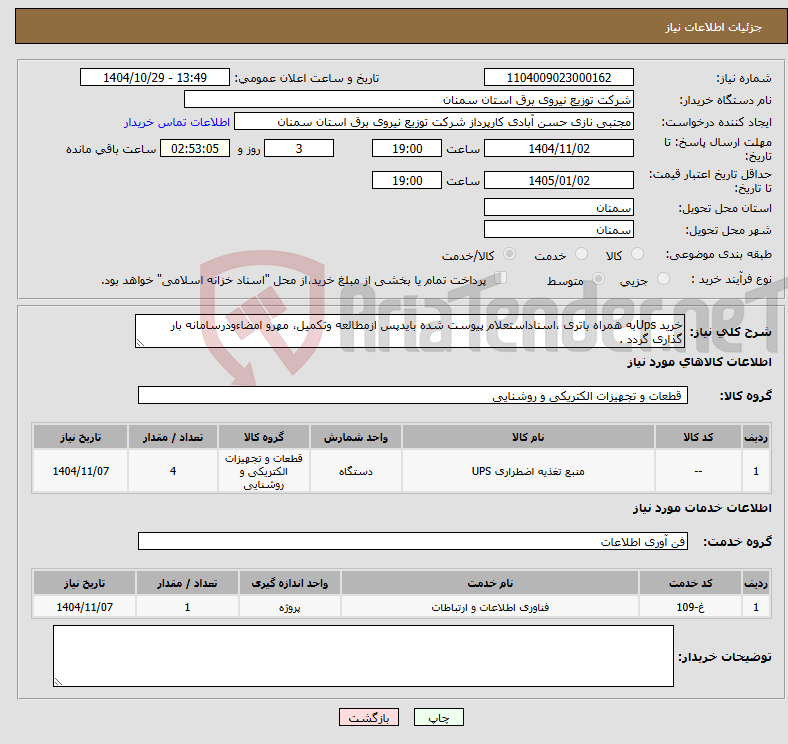The image size is (788, 744).
Task: Click the response deadline date 1404/11/02
Action: (x=558, y=148)
